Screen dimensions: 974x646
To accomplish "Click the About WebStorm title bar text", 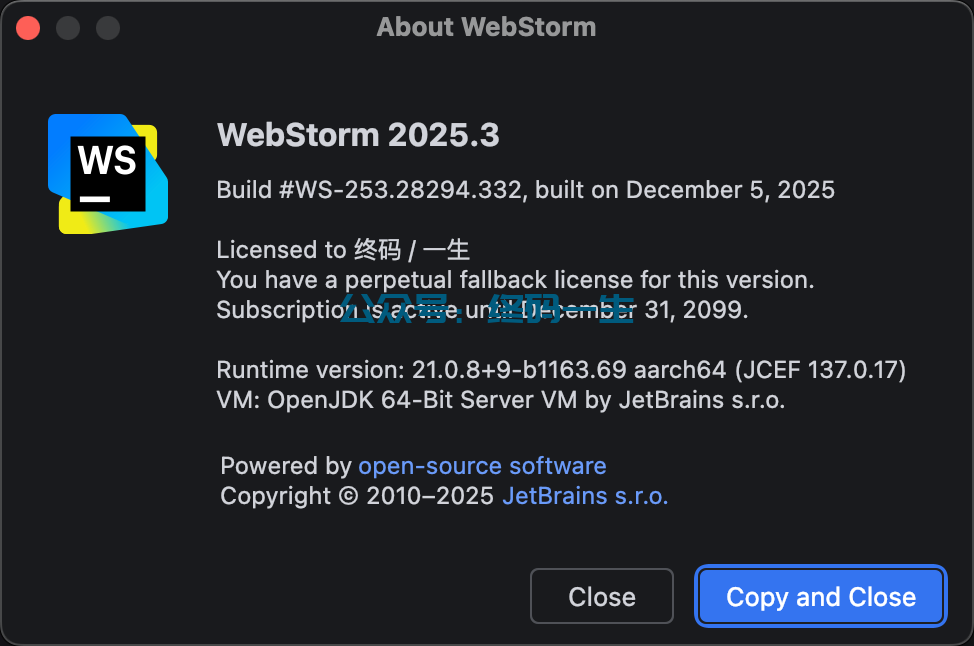I will [486, 27].
